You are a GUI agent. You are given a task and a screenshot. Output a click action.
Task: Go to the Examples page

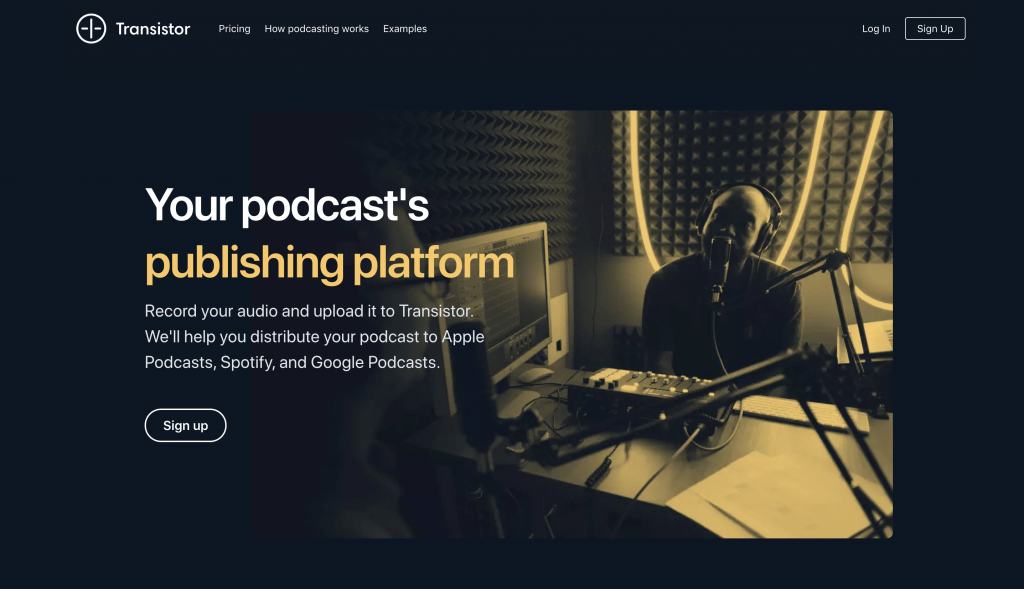(405, 29)
